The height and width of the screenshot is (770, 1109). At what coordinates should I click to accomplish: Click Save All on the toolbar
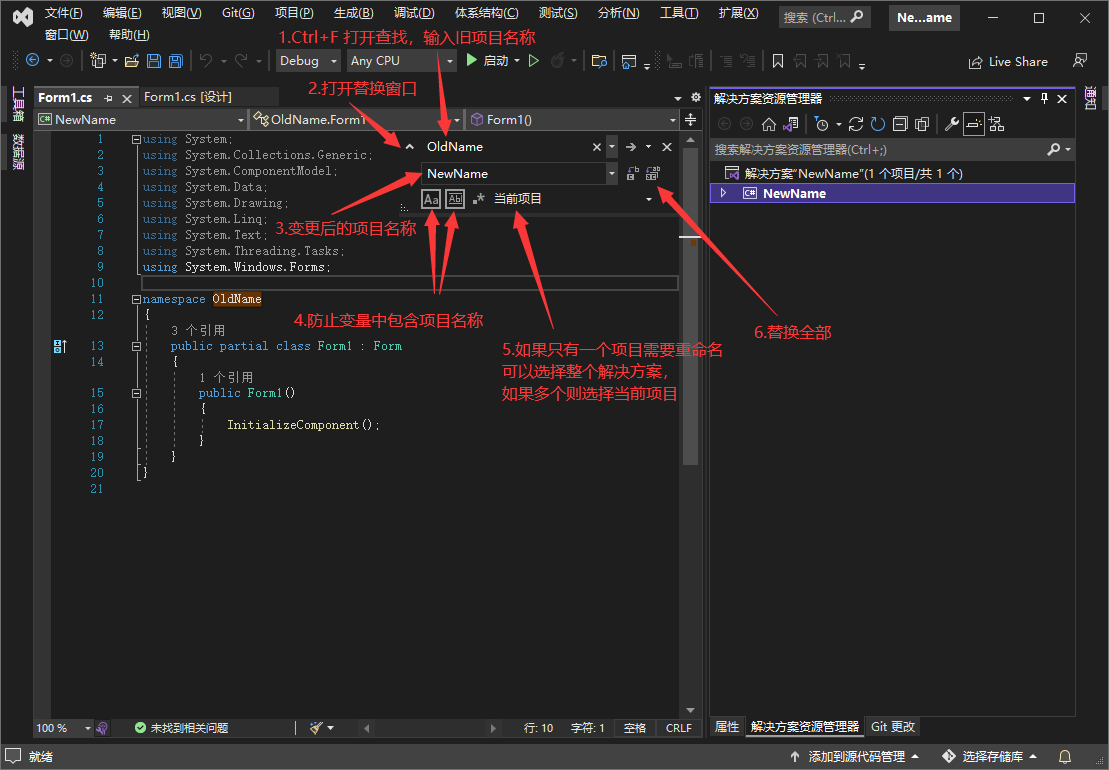[175, 61]
